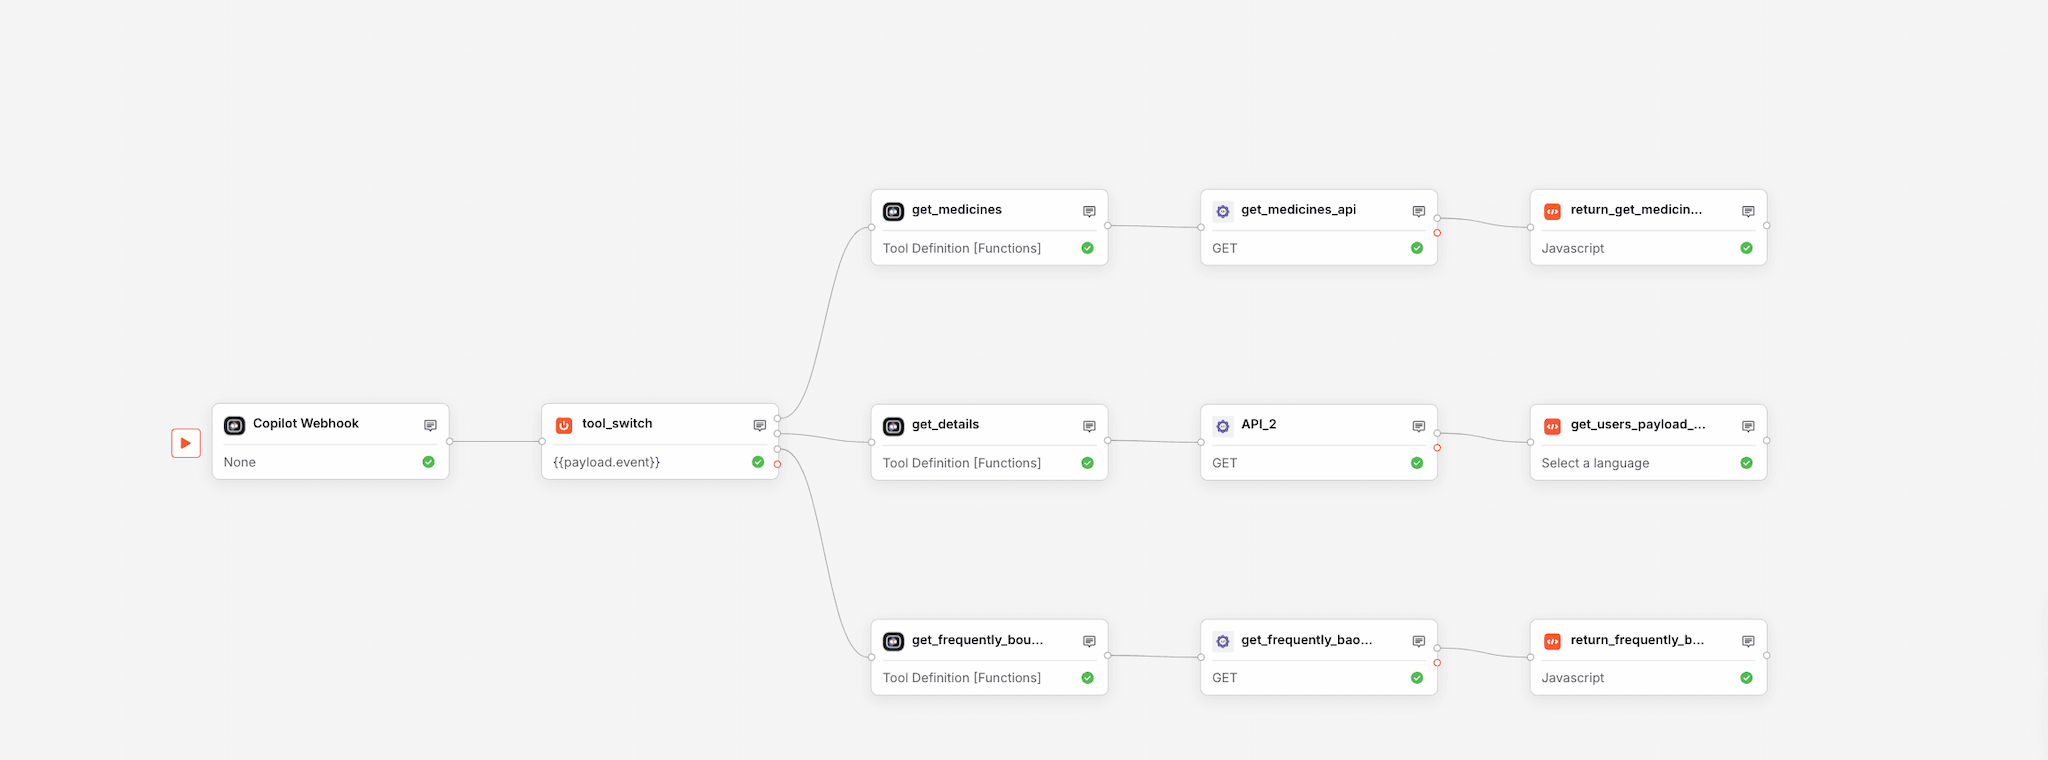2048x760 pixels.
Task: Open comment icon on get_details node
Action: click(1089, 426)
